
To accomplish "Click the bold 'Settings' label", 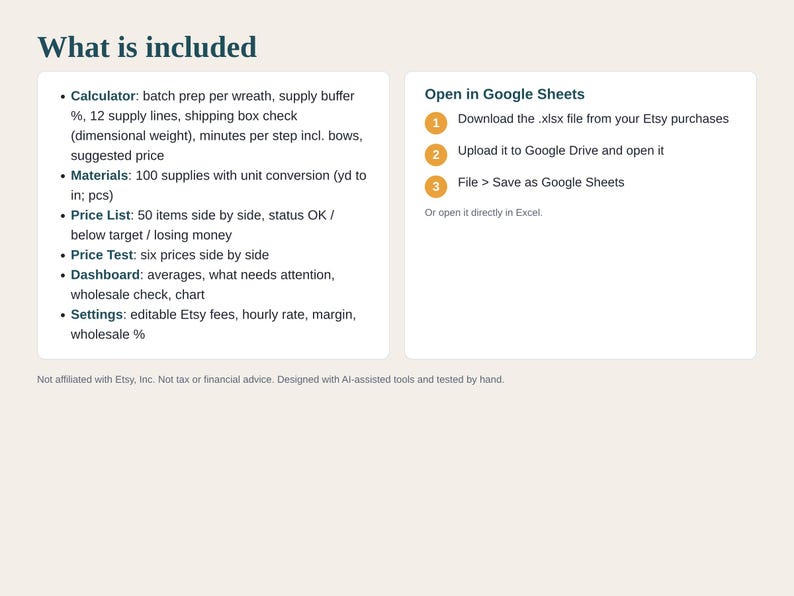I will point(97,314).
